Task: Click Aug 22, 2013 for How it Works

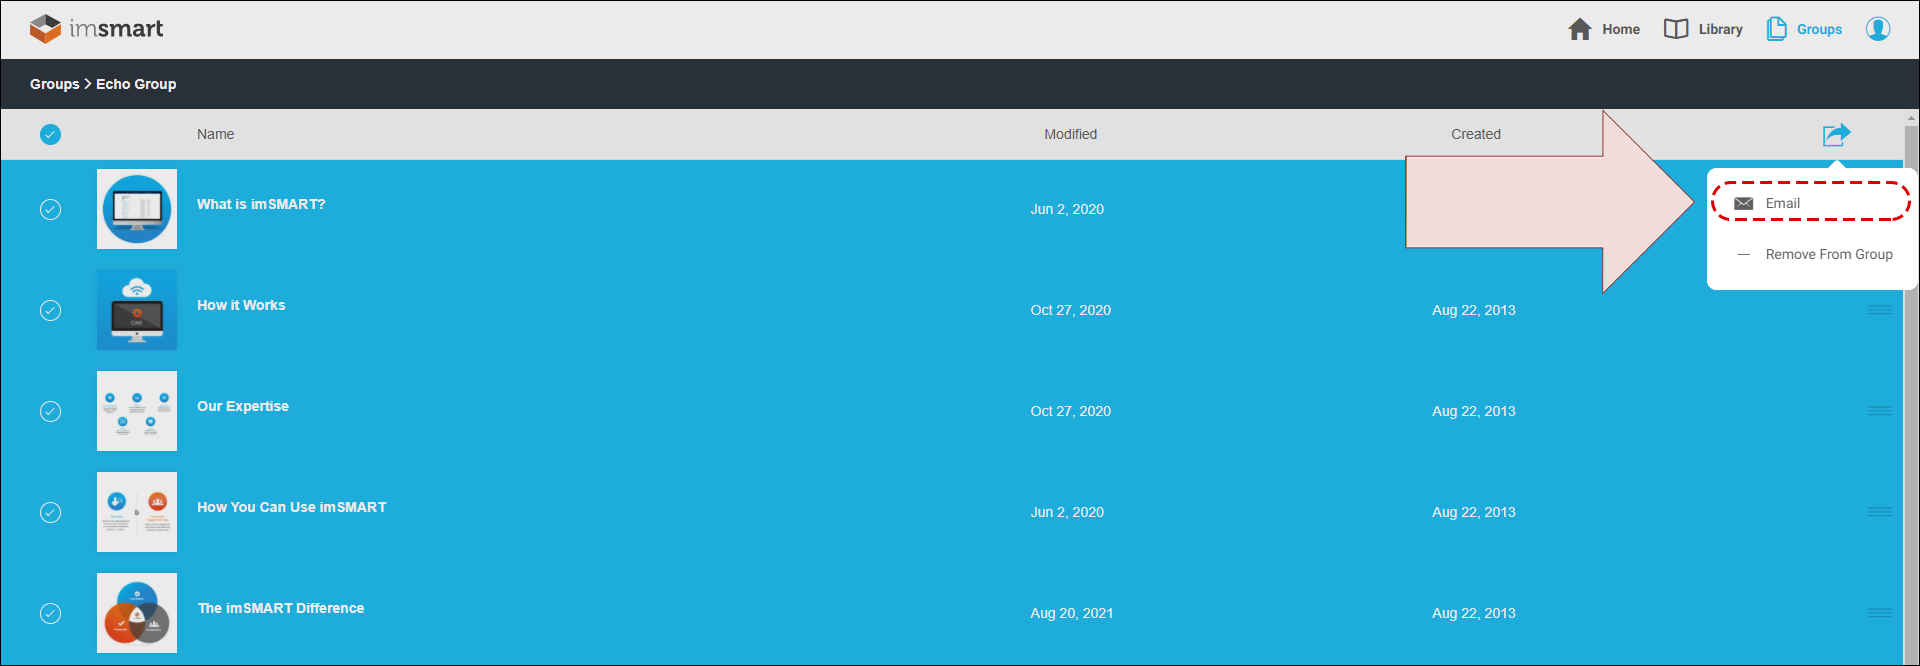Action: point(1474,310)
